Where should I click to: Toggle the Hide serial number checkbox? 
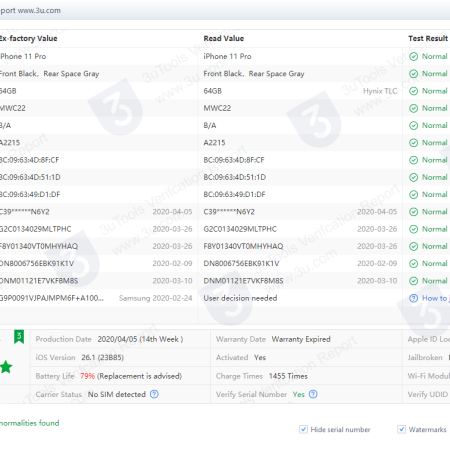(x=303, y=429)
